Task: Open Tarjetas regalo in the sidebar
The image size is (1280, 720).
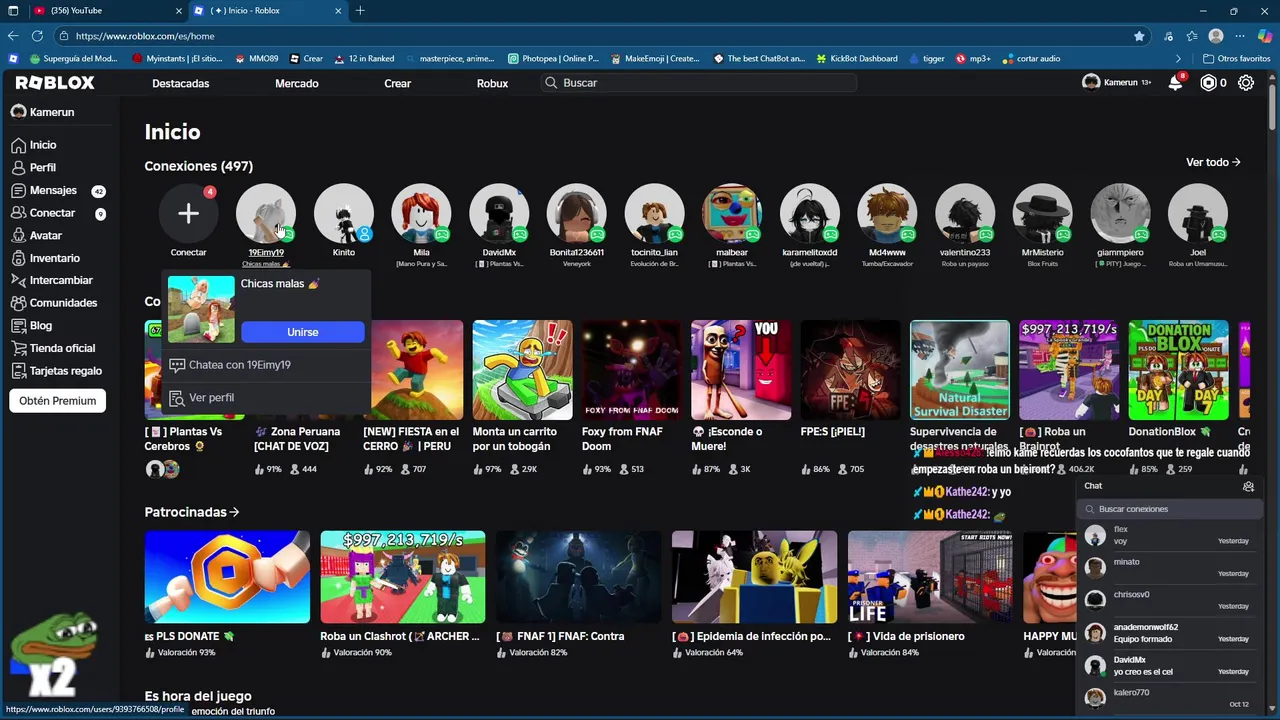Action: tap(65, 371)
